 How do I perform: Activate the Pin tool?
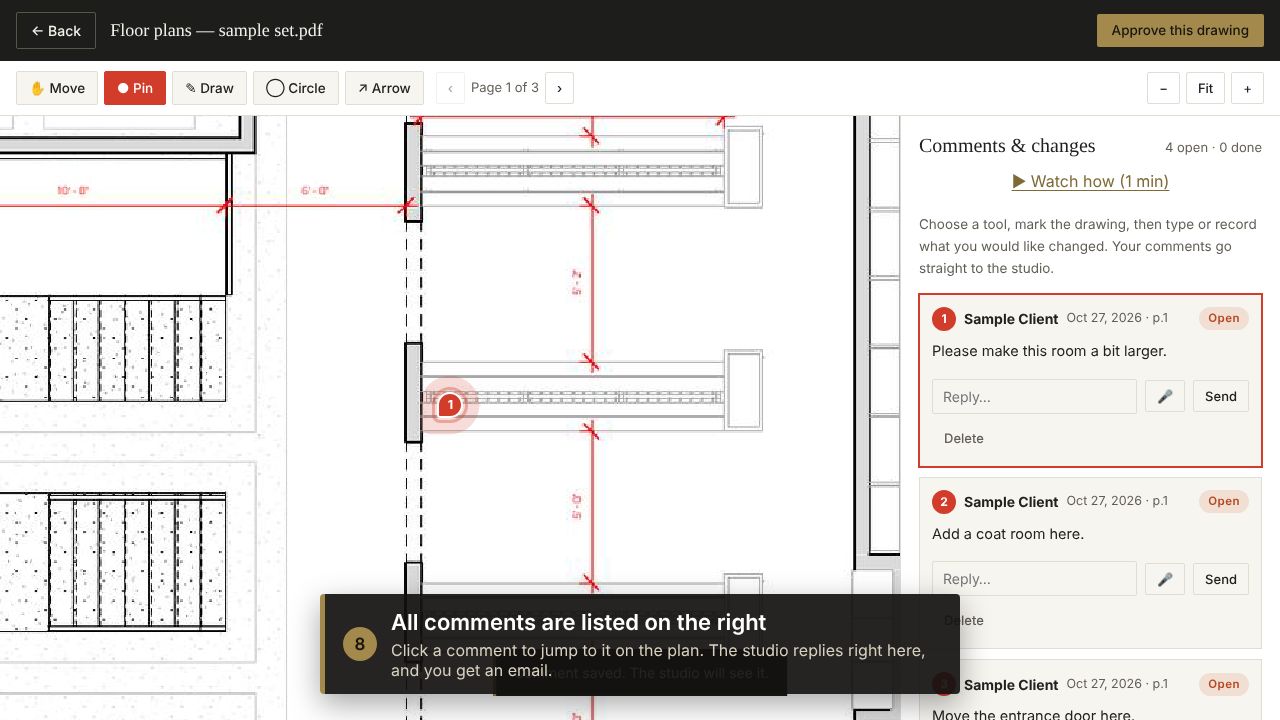point(135,88)
